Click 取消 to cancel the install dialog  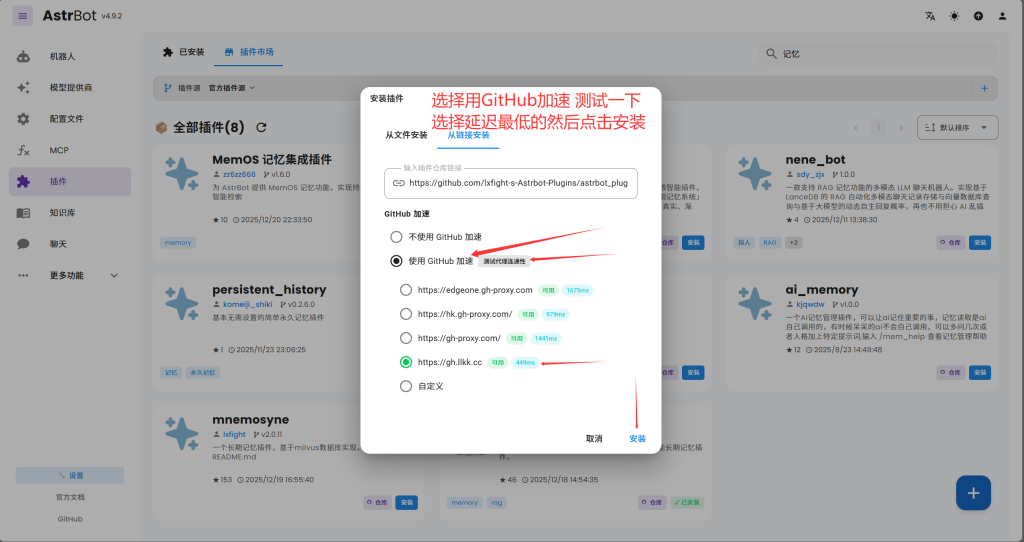[594, 439]
